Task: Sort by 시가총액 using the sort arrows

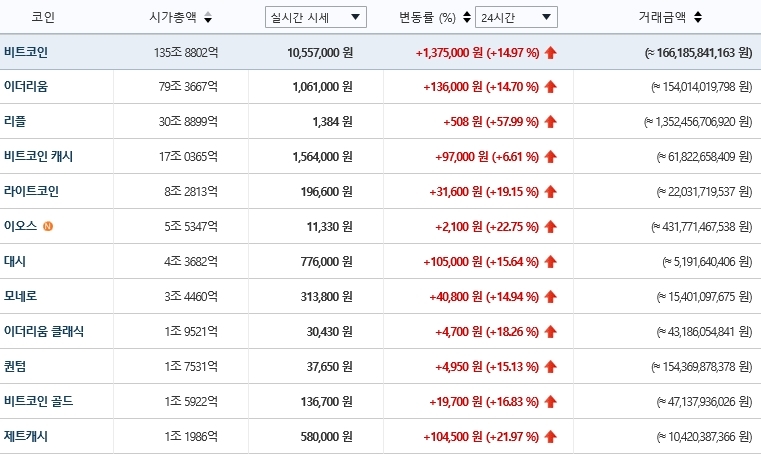Action: pyautogui.click(x=208, y=17)
